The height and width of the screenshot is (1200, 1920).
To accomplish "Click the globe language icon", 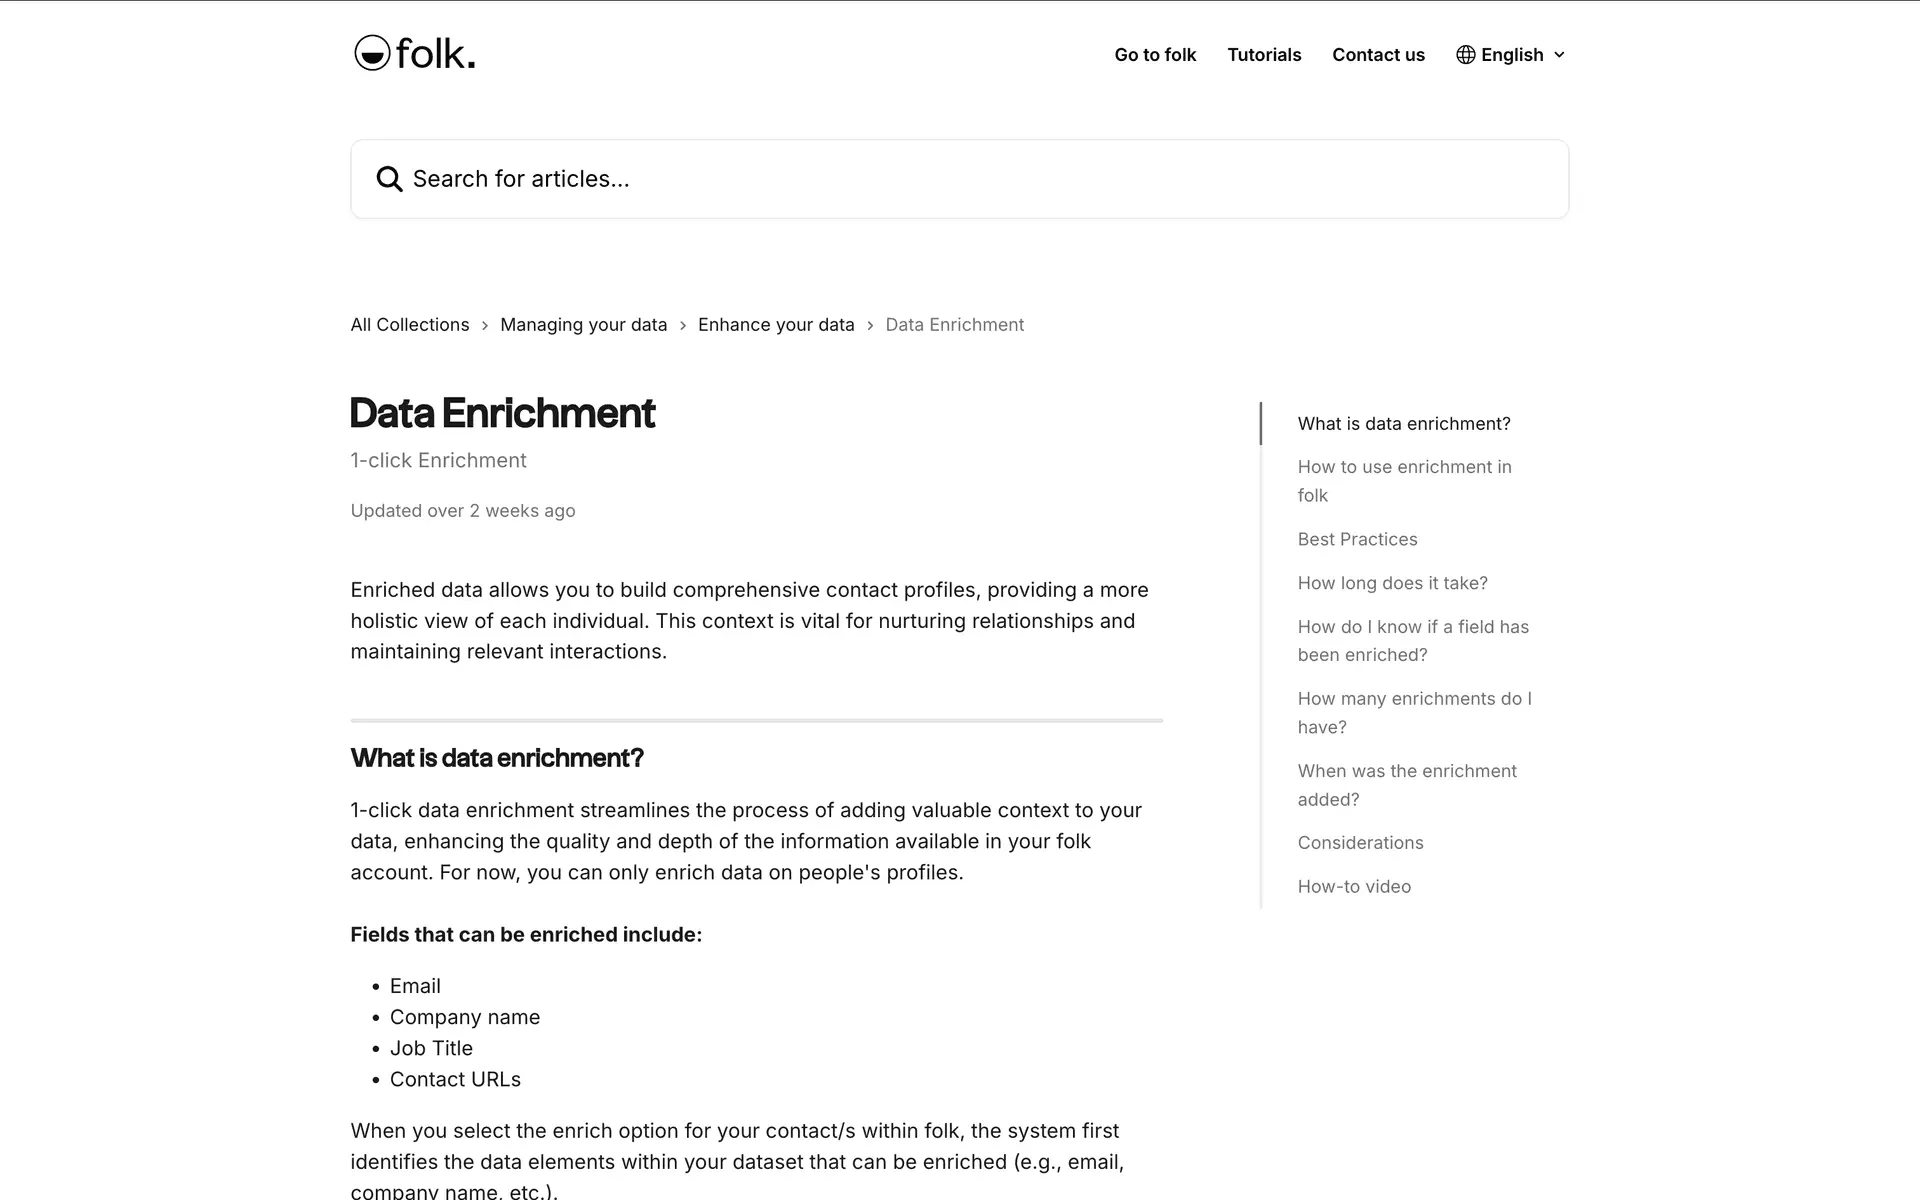I will tap(1465, 55).
